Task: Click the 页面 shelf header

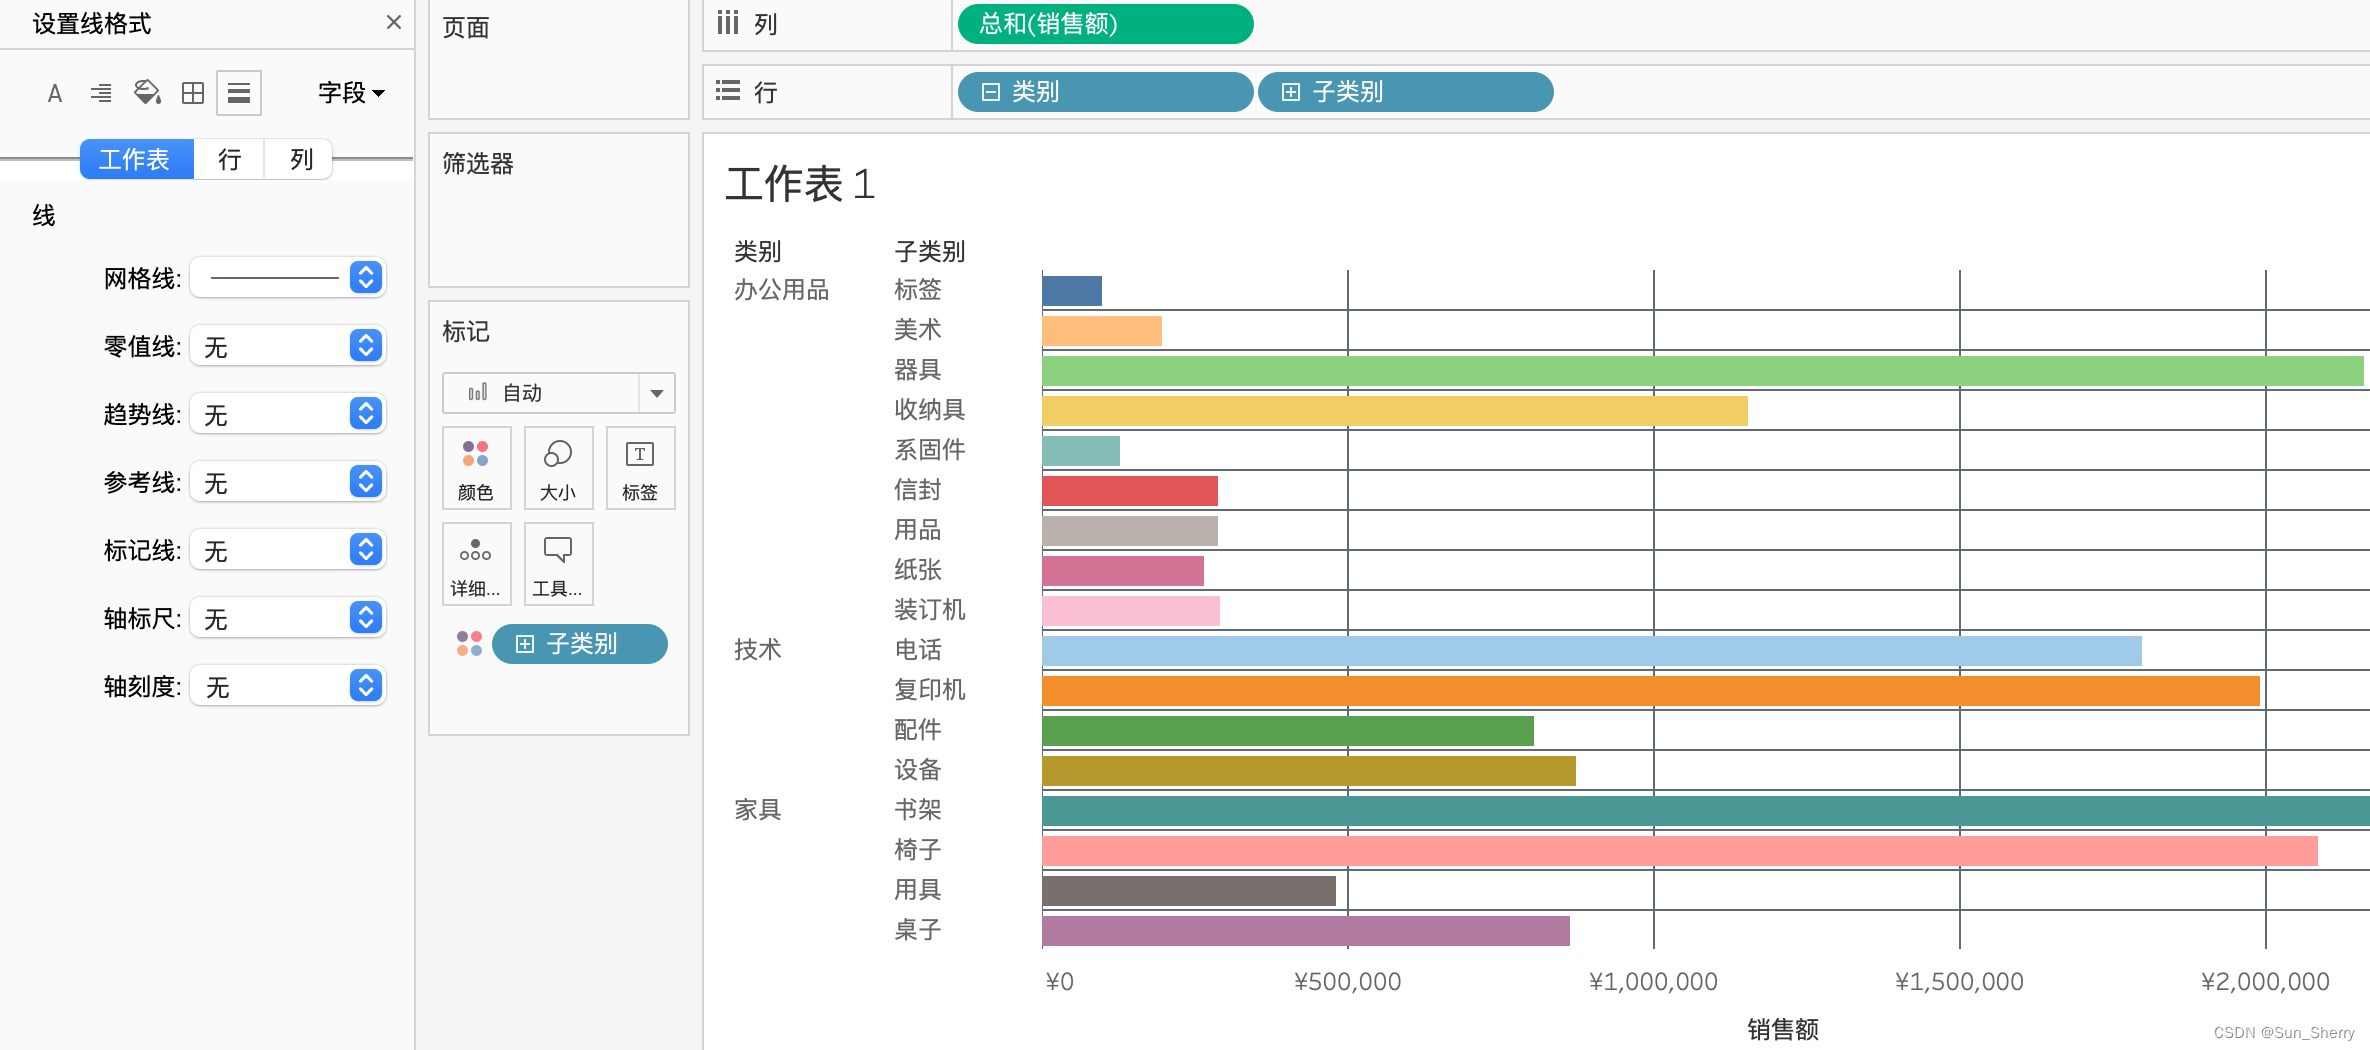Action: point(466,27)
